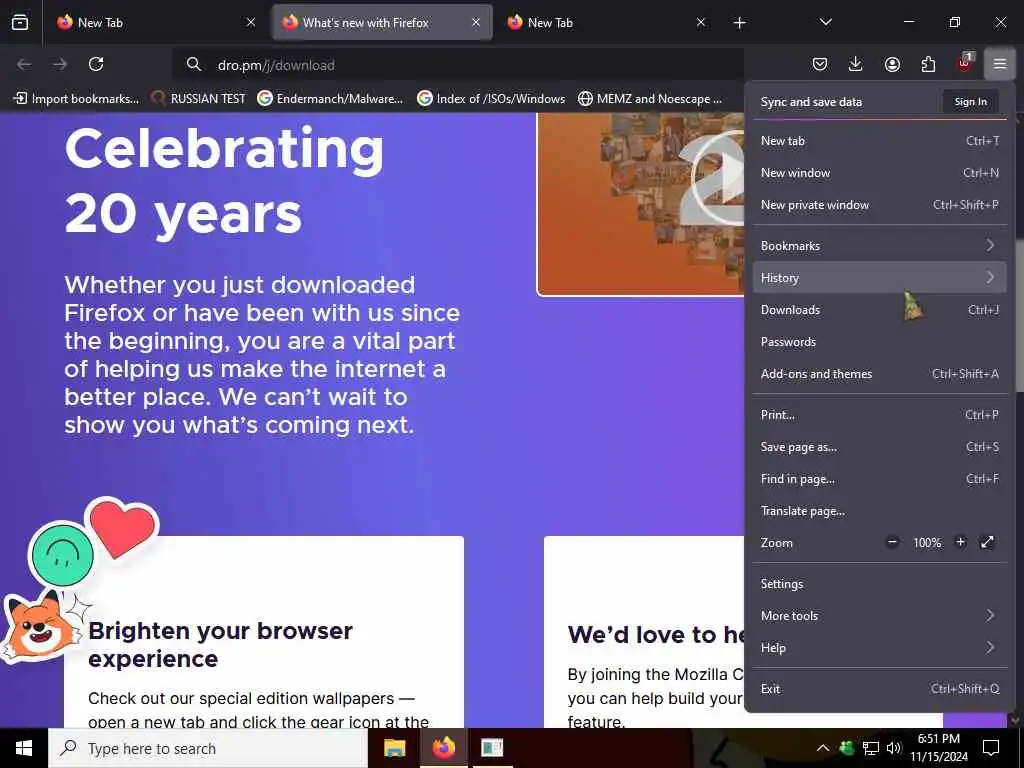Click the Sign In button in menu
This screenshot has width=1024, height=768.
click(970, 102)
